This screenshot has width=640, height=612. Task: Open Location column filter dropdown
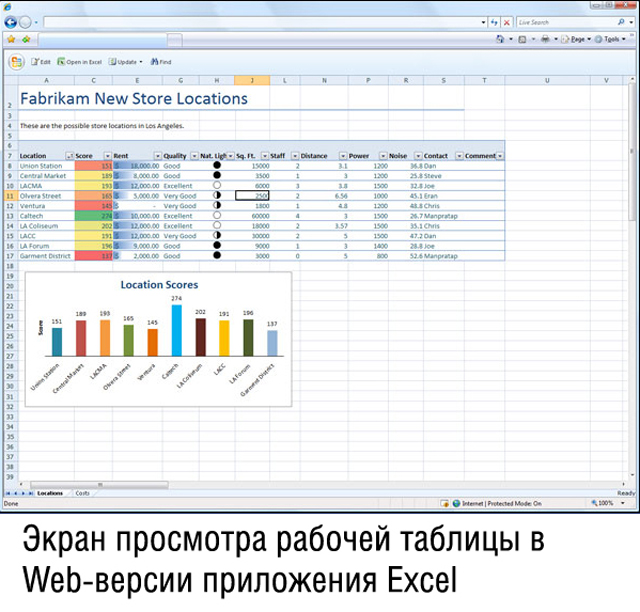(70, 156)
